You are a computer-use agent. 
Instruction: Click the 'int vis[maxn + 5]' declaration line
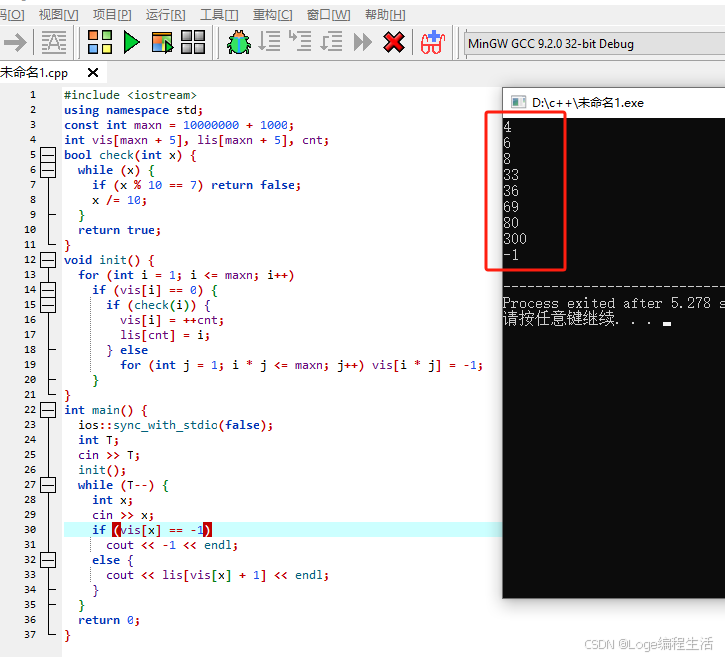(x=197, y=140)
